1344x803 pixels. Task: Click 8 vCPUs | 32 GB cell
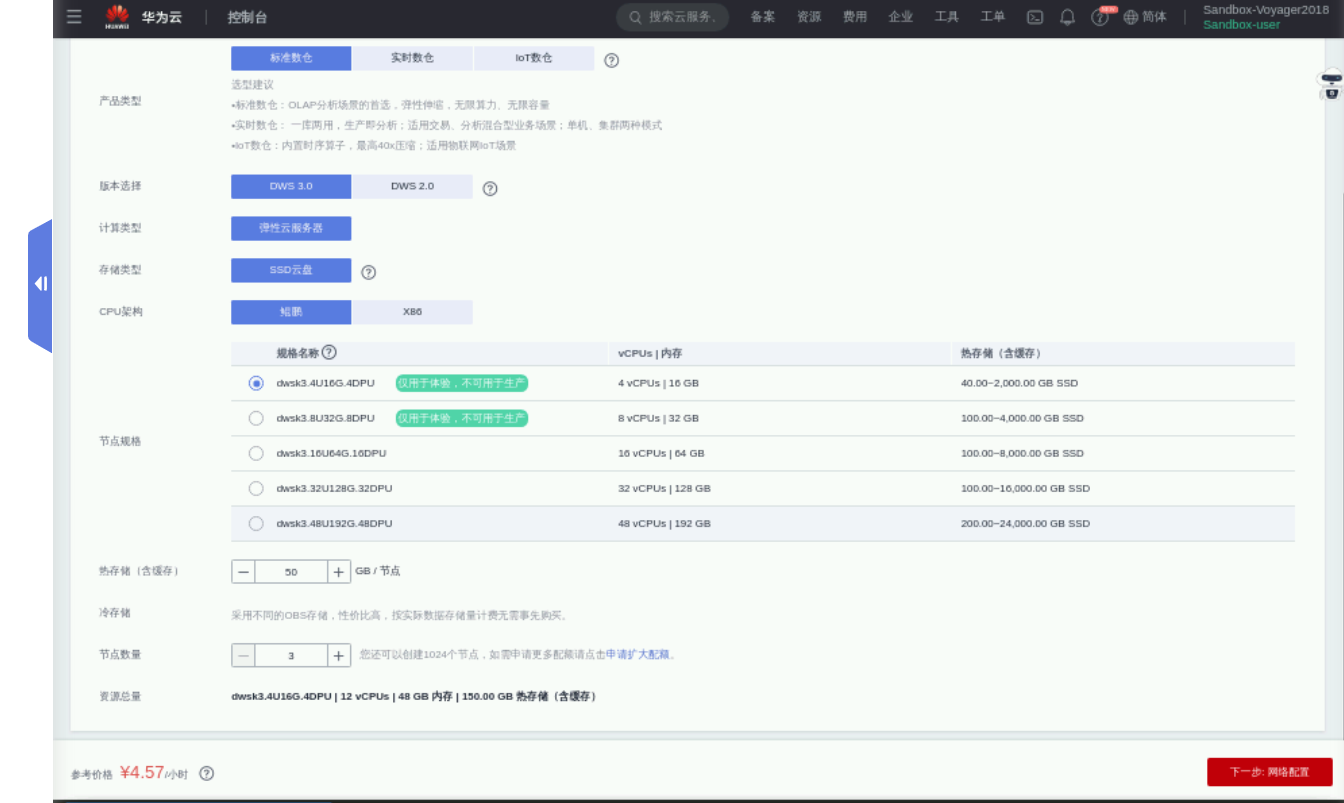658,418
